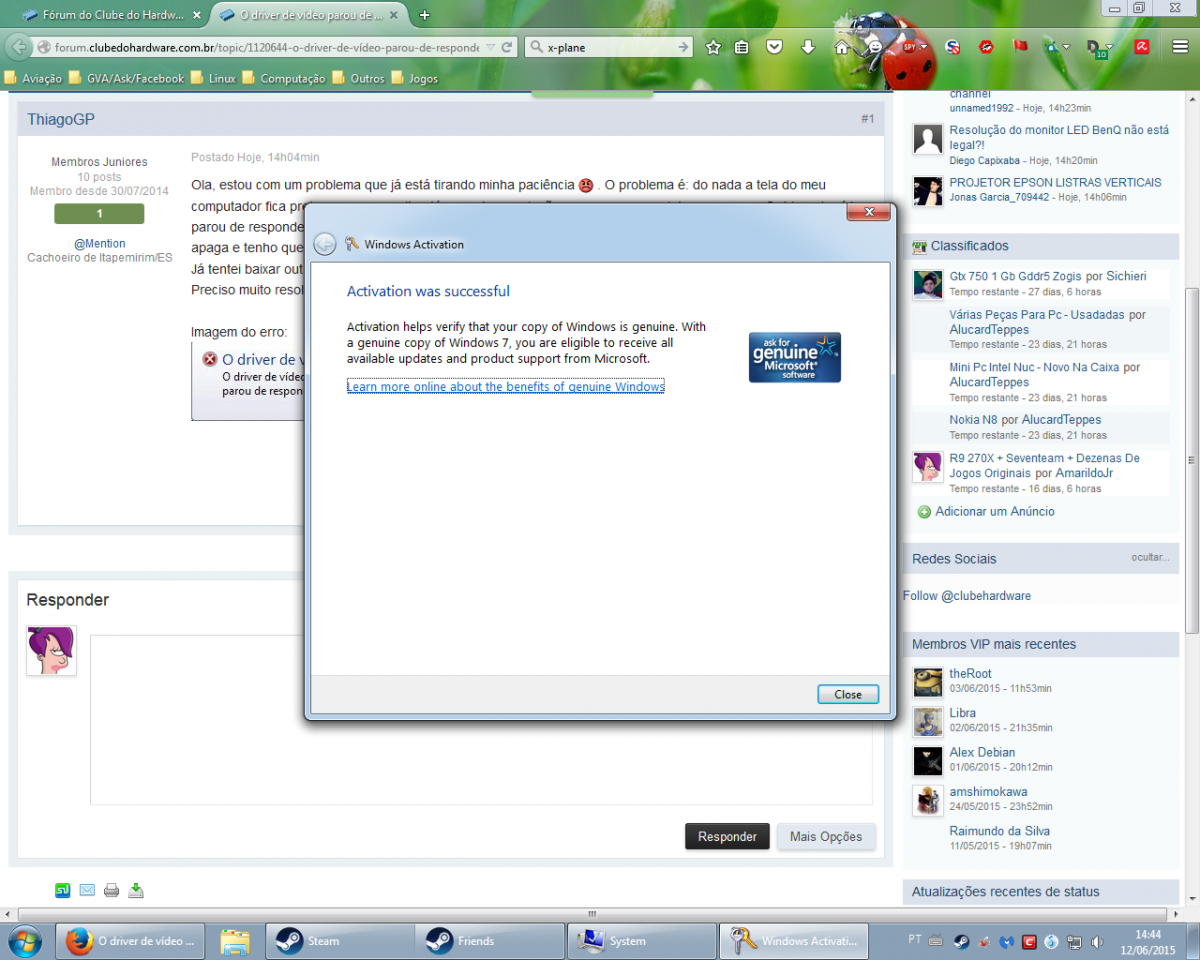Click the green plus next to Adicionar um Anúncio

924,512
